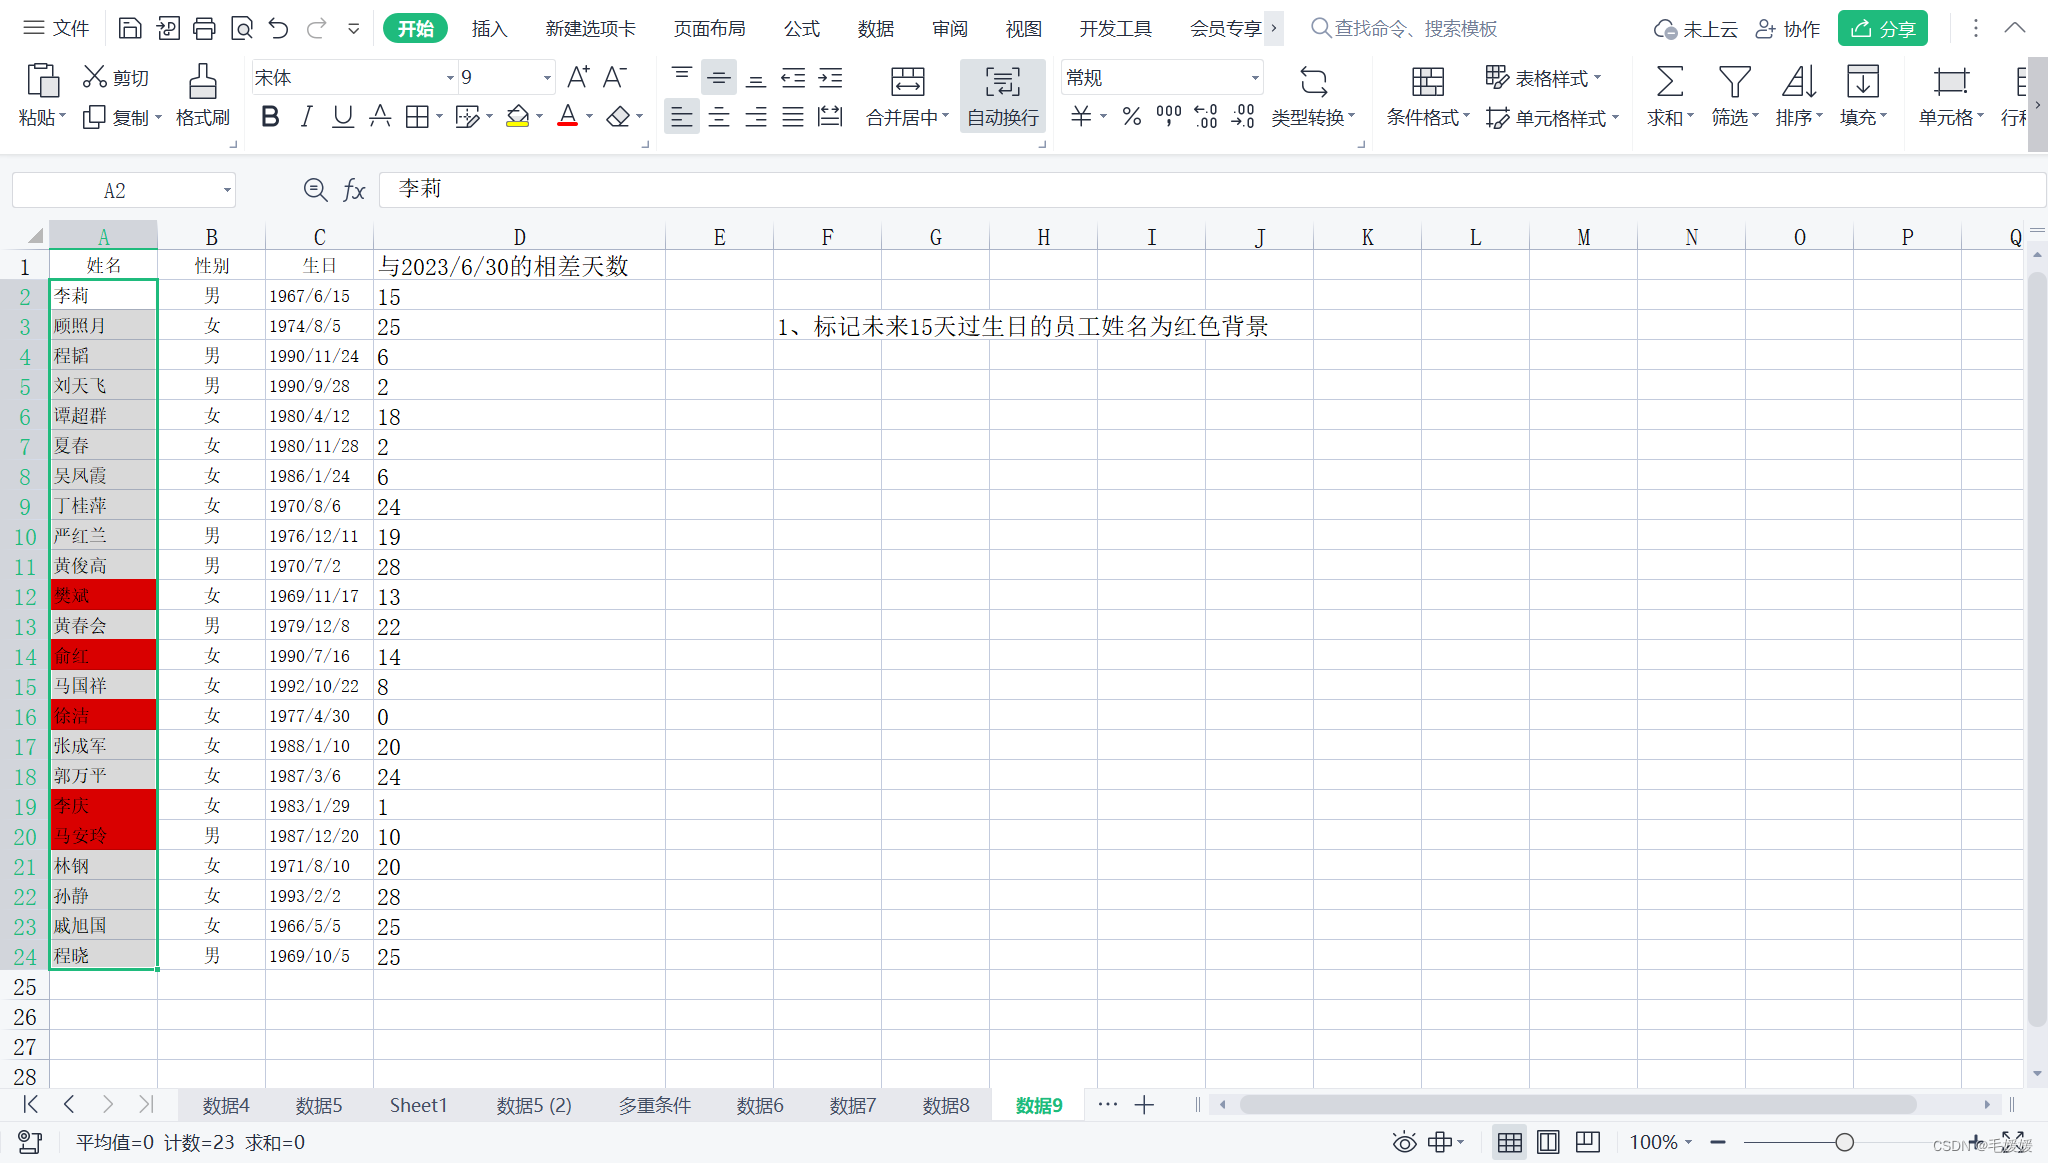Screen dimensions: 2048x1163
Task: Click the insert function fx icon
Action: point(354,190)
